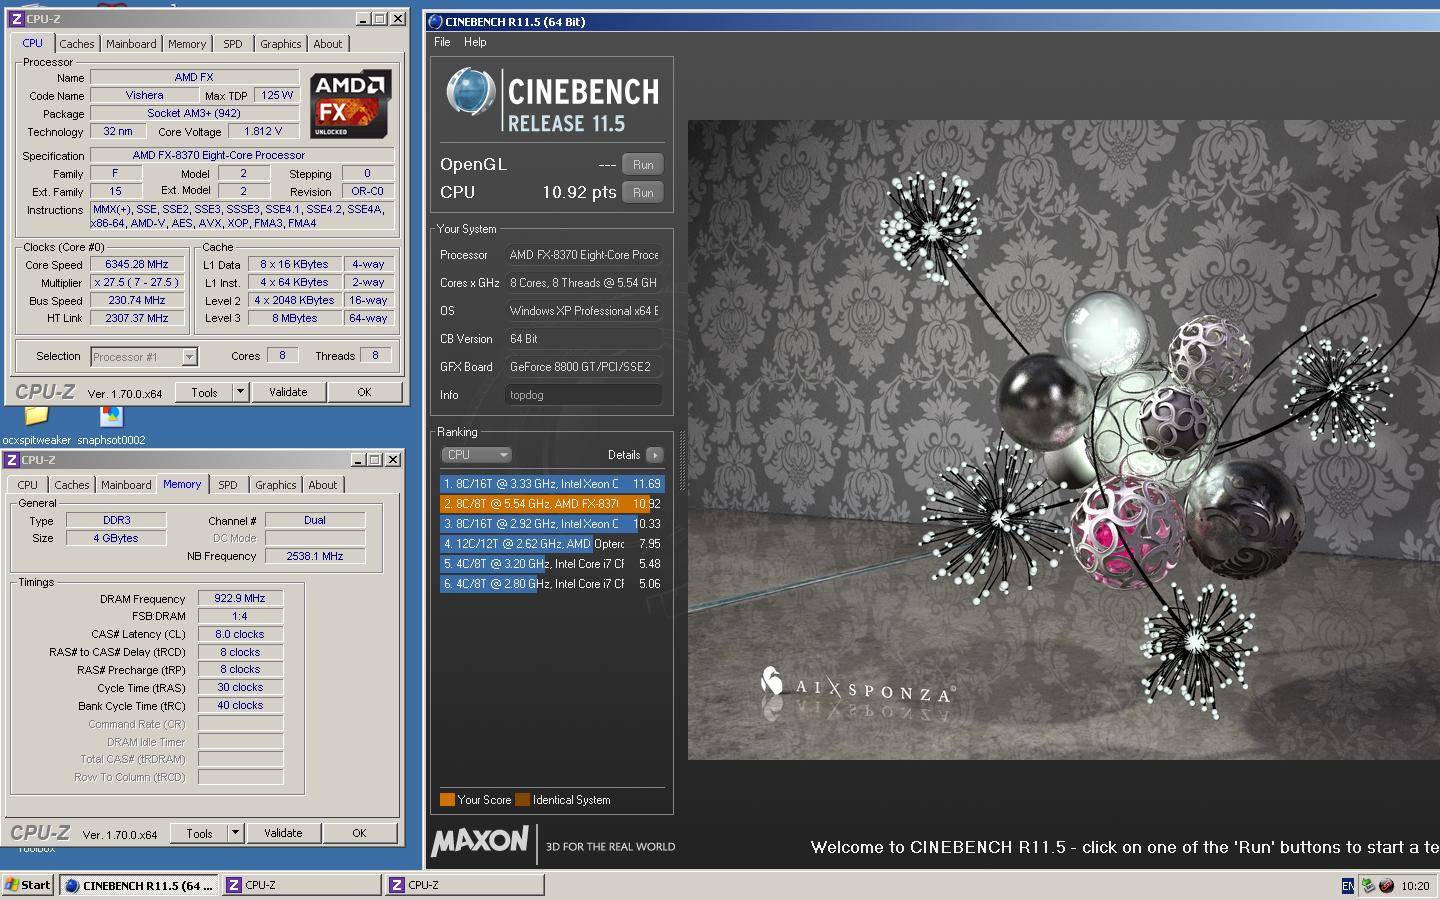The height and width of the screenshot is (900, 1440).
Task: Click OK in top CPU-Z window
Action: pos(364,392)
